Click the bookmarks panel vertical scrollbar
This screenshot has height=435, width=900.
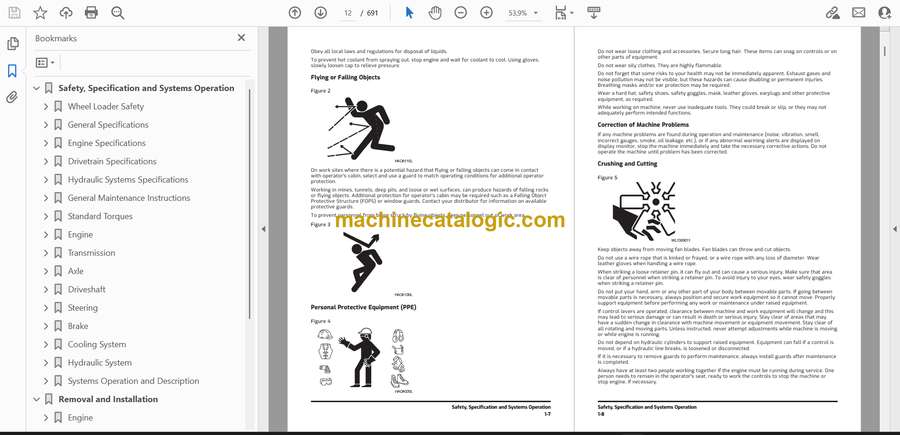[x=250, y=204]
